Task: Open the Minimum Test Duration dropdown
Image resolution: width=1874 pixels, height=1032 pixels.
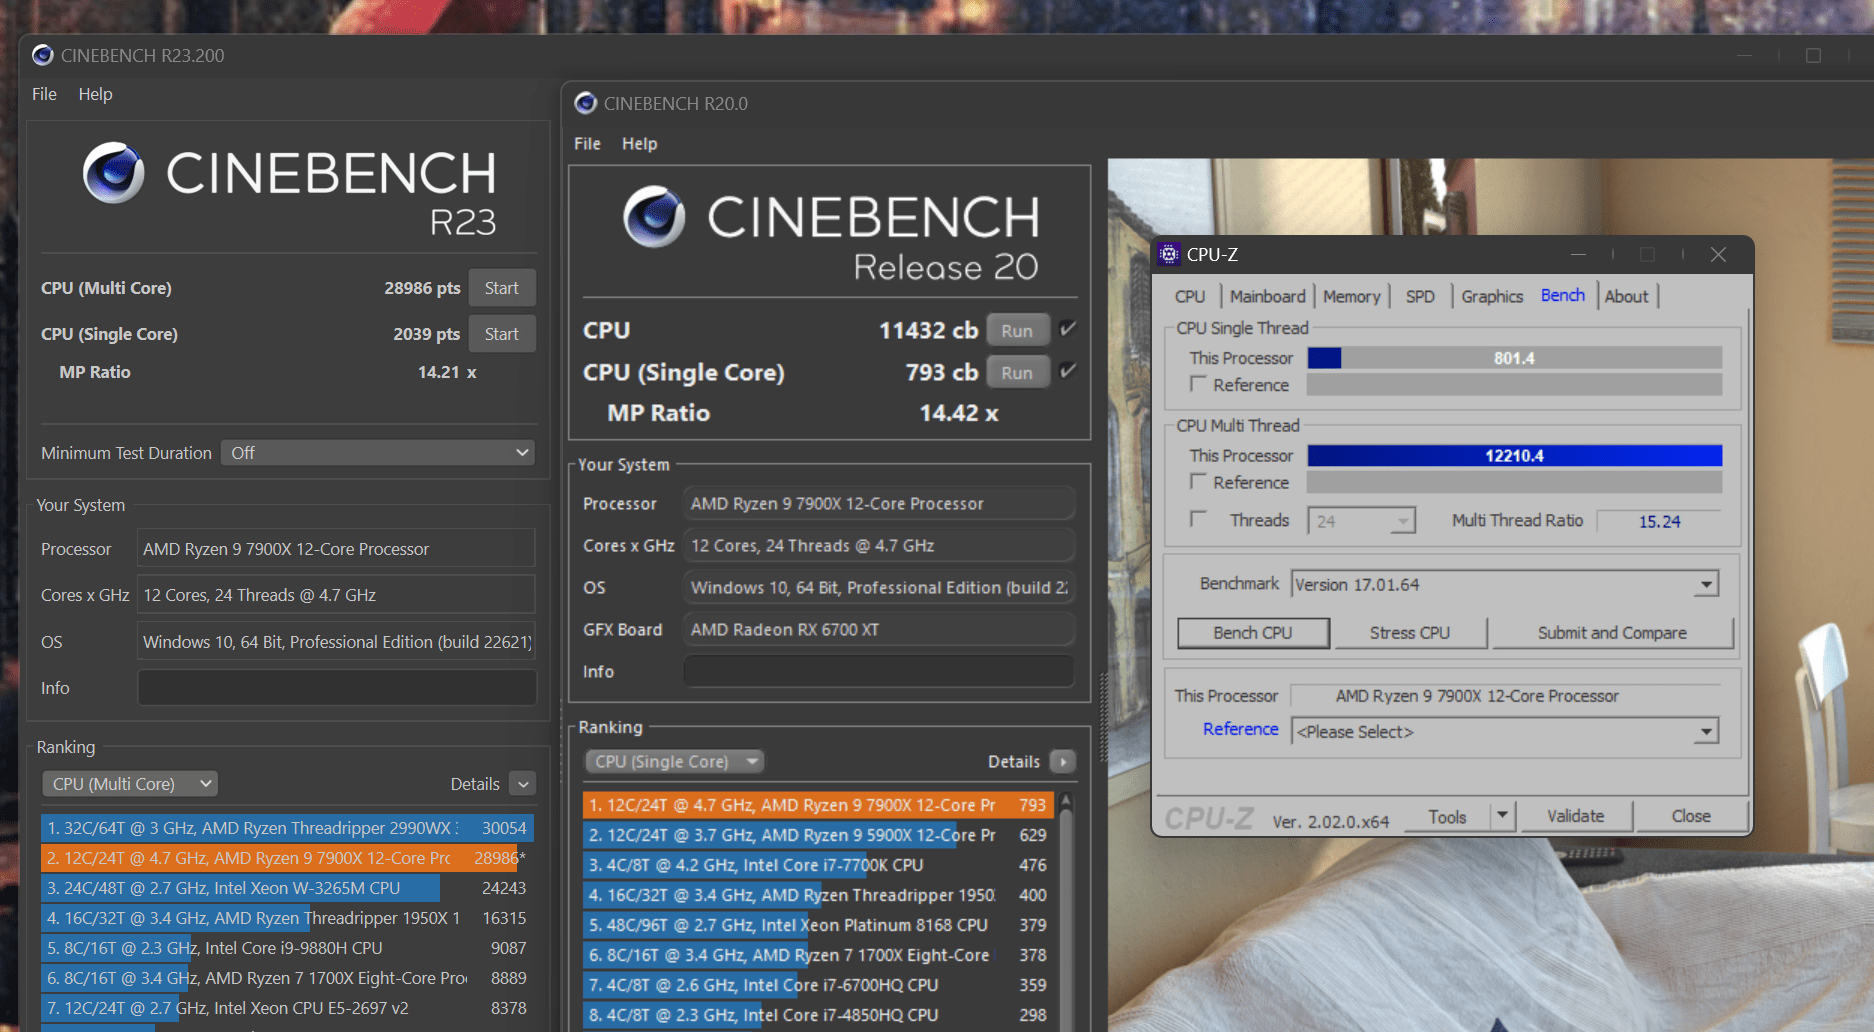Action: (x=378, y=453)
